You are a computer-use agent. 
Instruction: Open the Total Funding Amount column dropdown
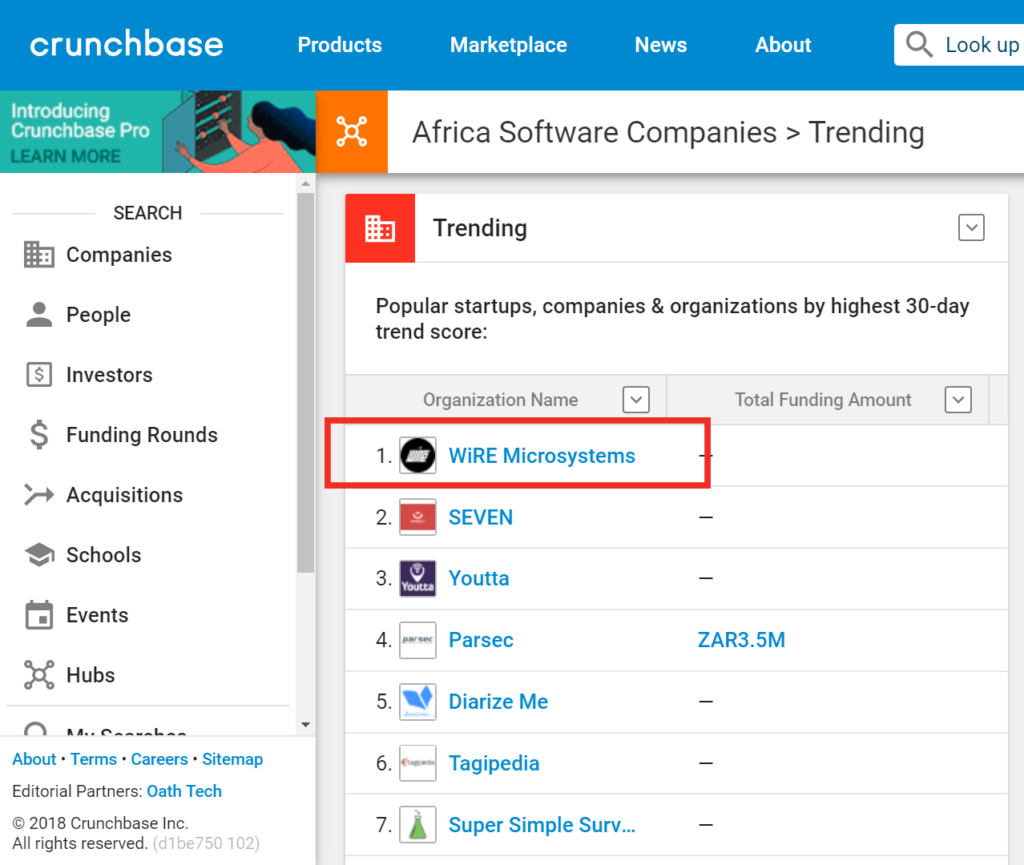pos(958,400)
